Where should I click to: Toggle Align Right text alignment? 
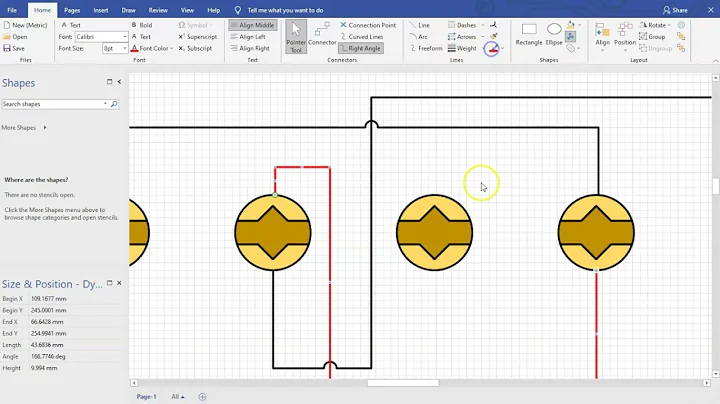pos(250,48)
